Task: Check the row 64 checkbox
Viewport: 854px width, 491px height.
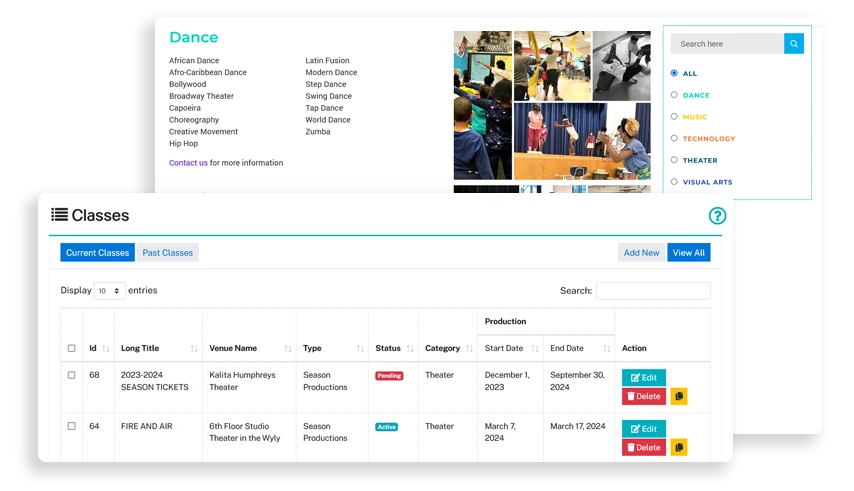Action: pyautogui.click(x=71, y=426)
